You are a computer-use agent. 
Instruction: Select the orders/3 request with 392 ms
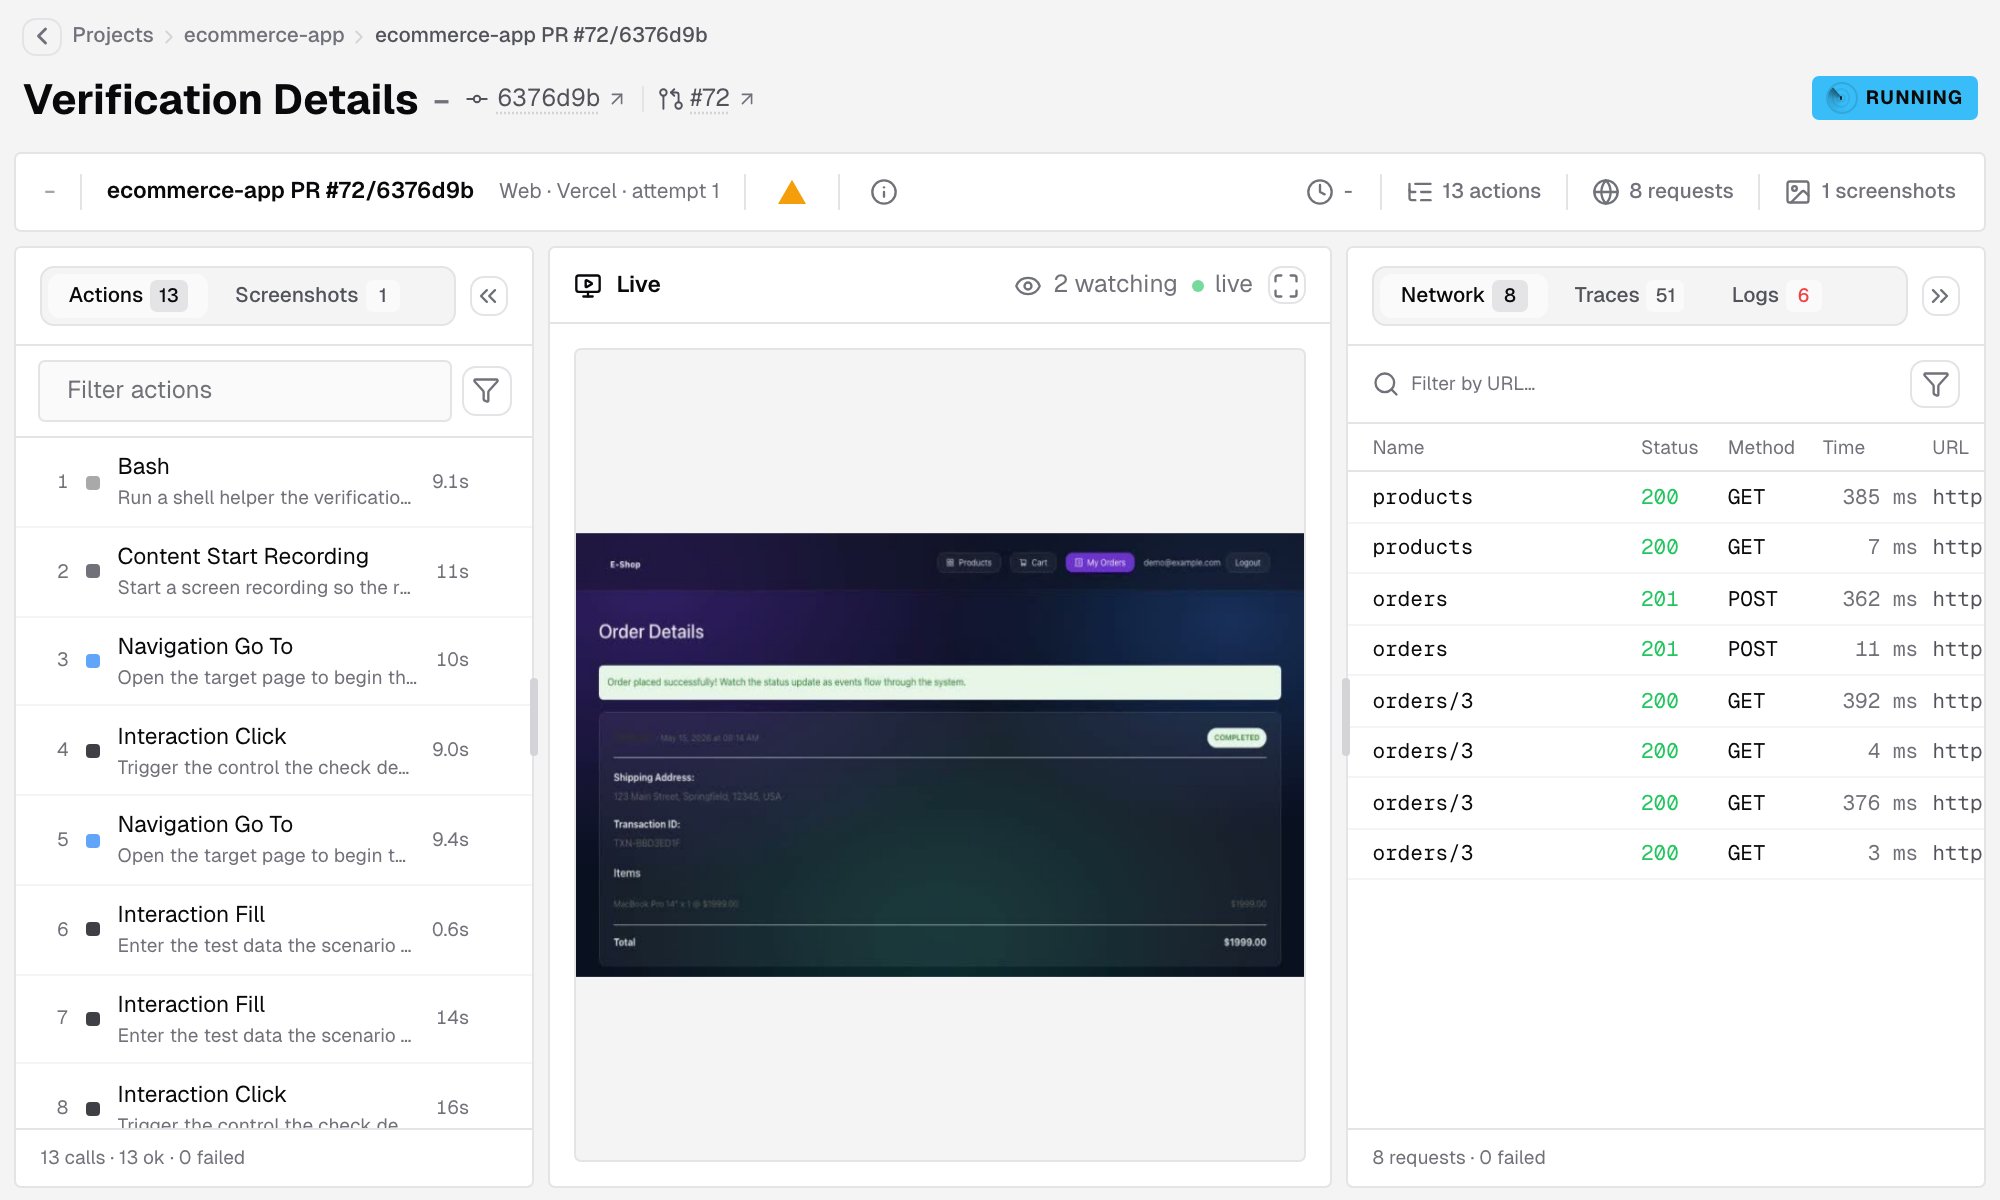[1666, 701]
